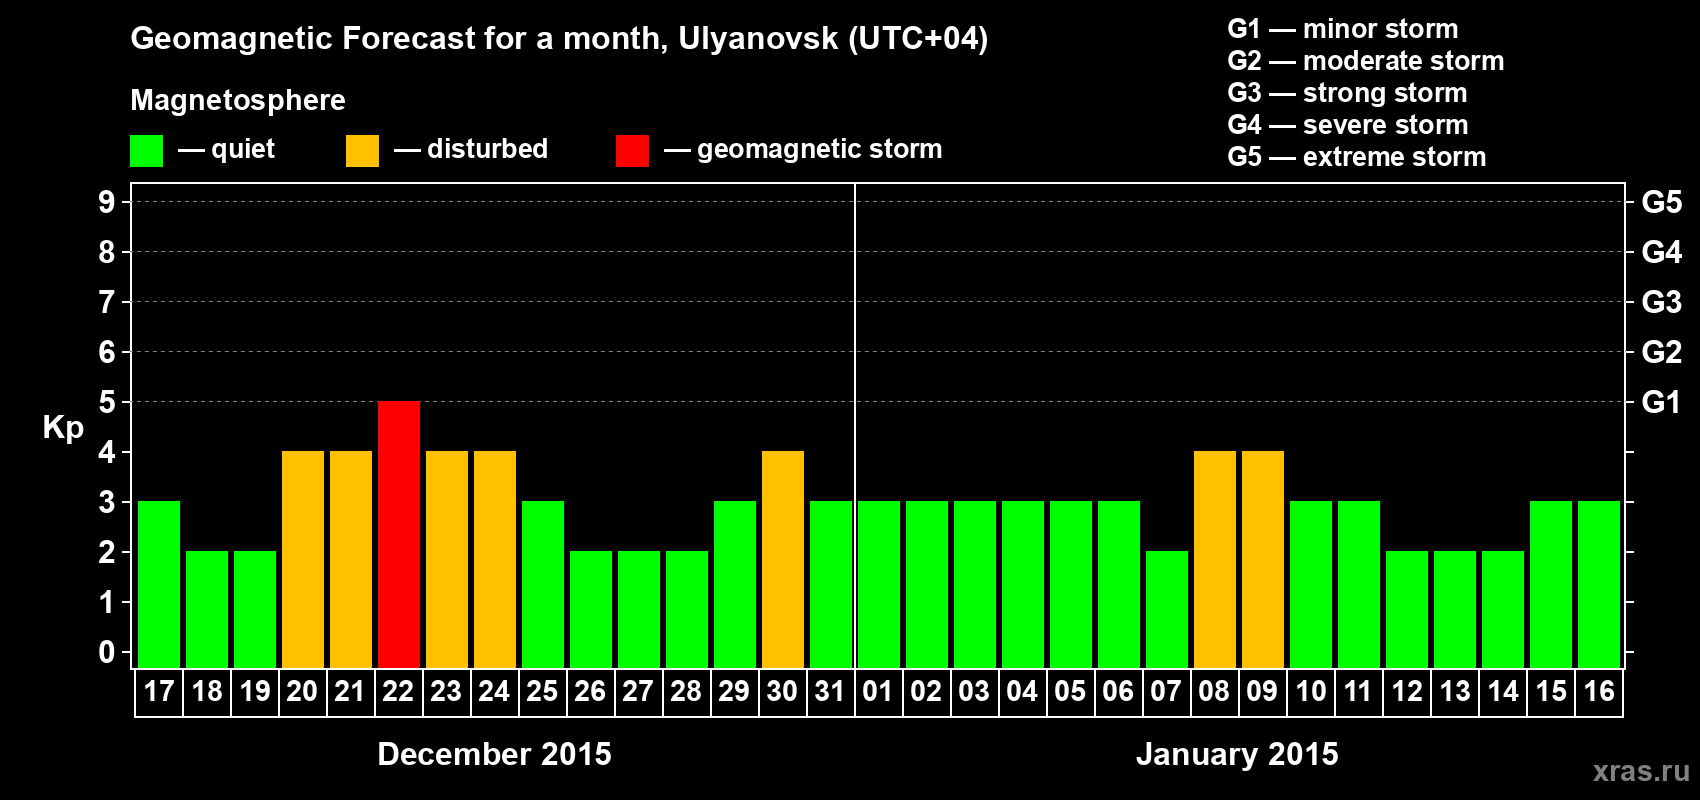Click the date label 16 on axis
The height and width of the screenshot is (800, 1700).
click(1599, 691)
